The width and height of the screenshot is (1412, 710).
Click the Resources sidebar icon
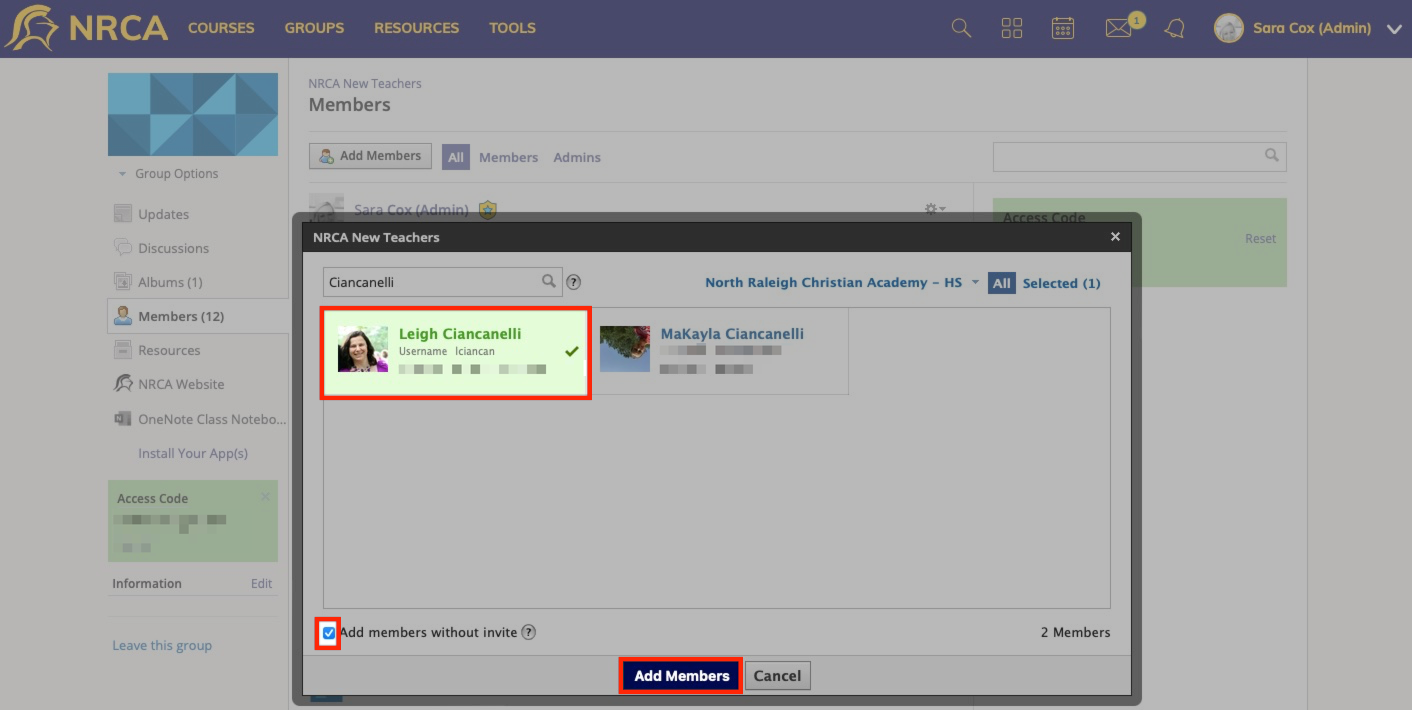point(123,350)
